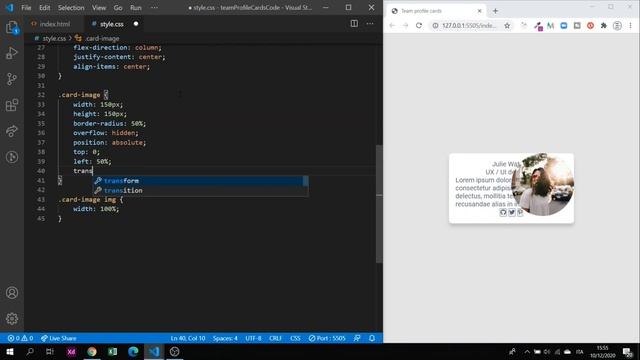Open Windows Start menu
This screenshot has width=640, height=360.
pyautogui.click(x=10, y=351)
